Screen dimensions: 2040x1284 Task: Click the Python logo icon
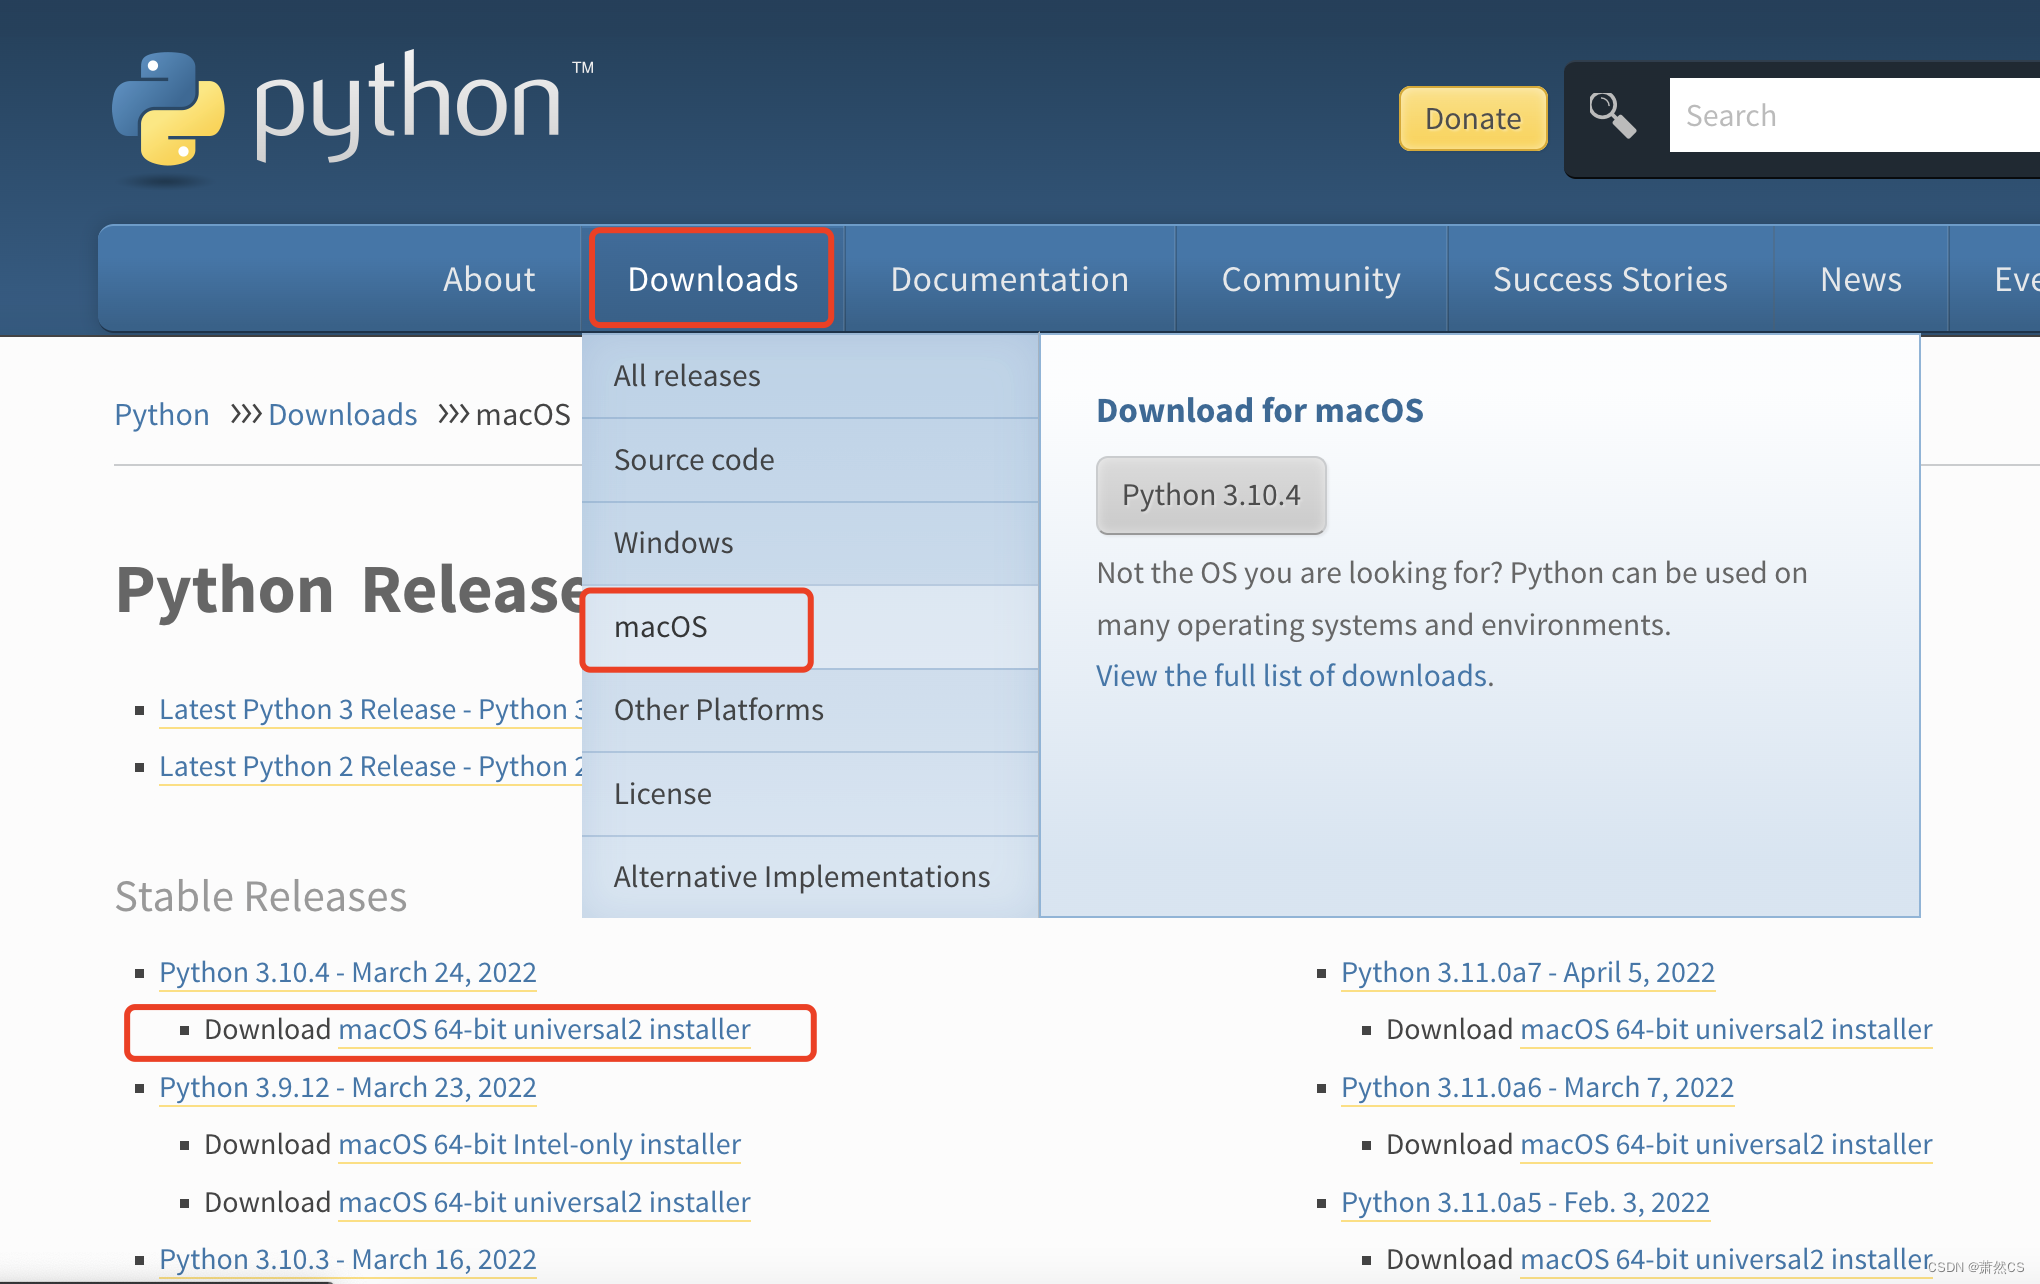[168, 109]
